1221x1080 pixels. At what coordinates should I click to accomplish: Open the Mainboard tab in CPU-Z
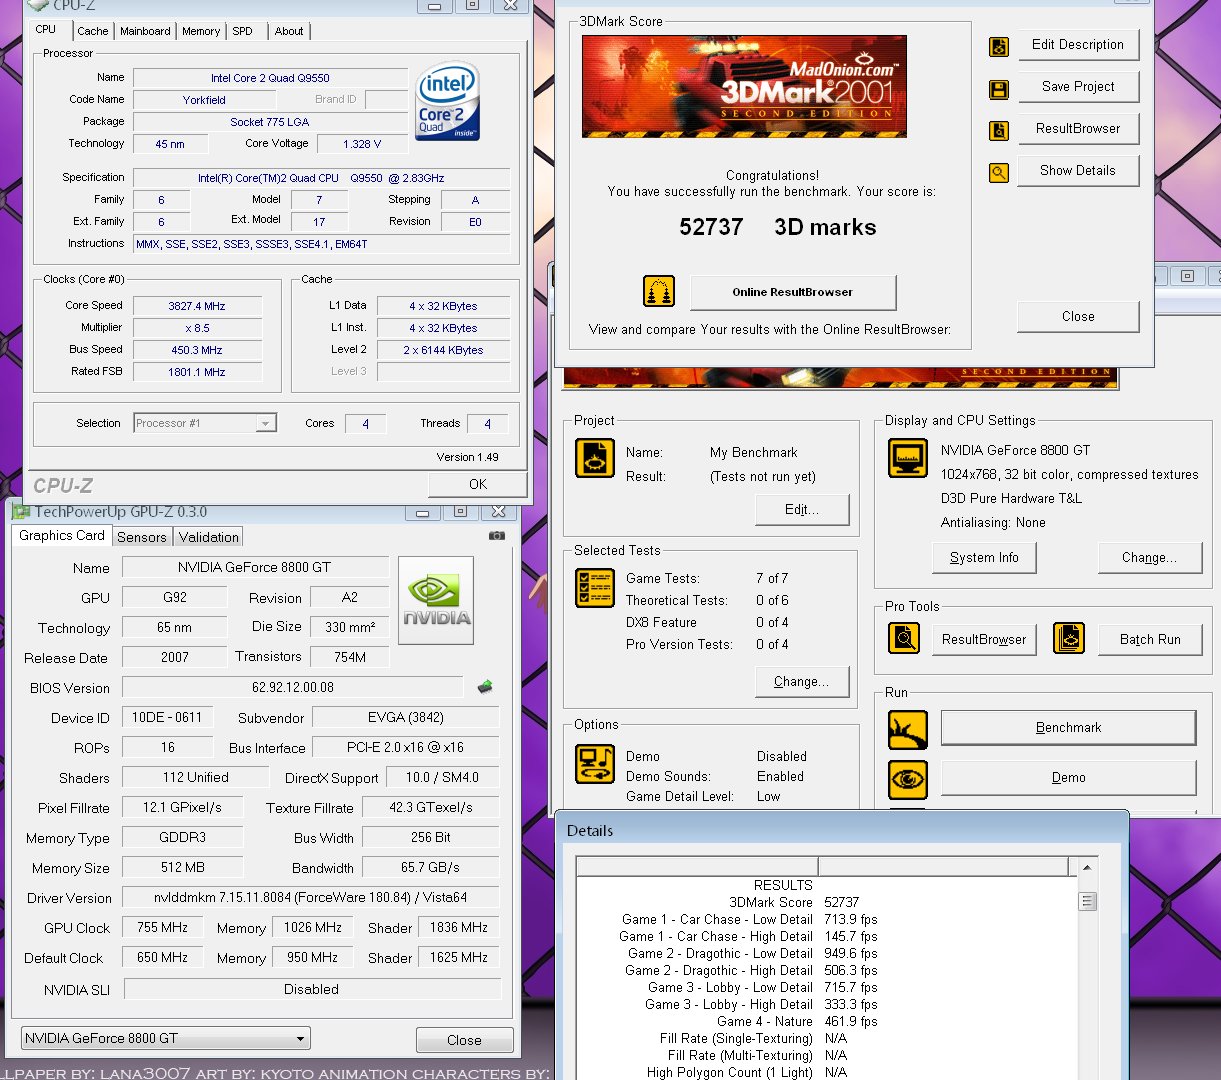click(145, 31)
